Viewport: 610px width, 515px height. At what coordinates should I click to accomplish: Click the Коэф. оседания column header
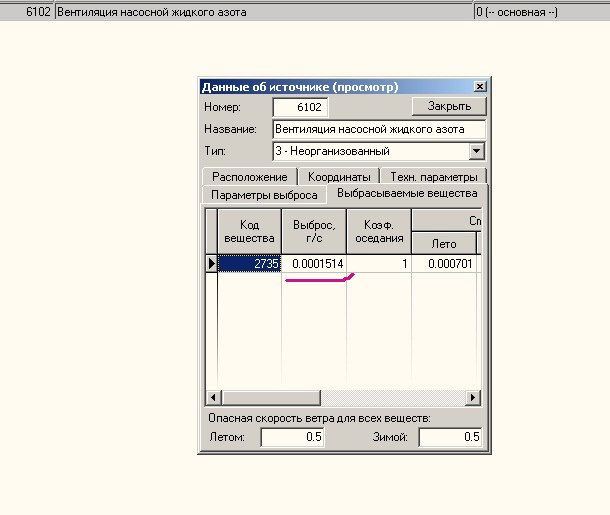pyautogui.click(x=379, y=232)
